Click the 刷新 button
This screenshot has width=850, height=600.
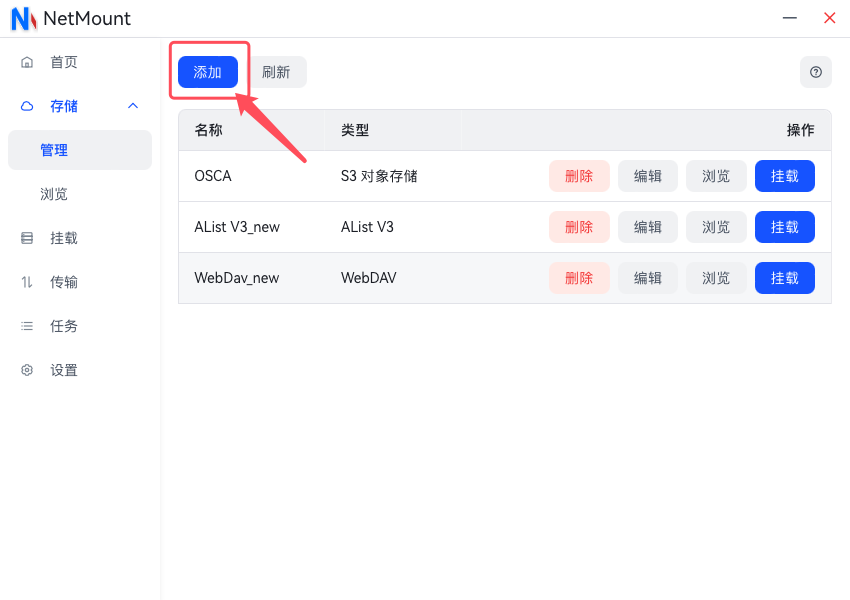tap(276, 72)
